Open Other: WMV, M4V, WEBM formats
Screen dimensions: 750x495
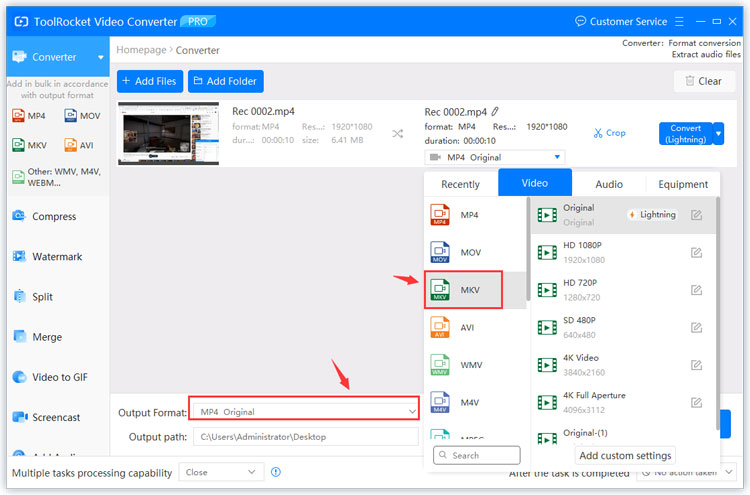[56, 177]
